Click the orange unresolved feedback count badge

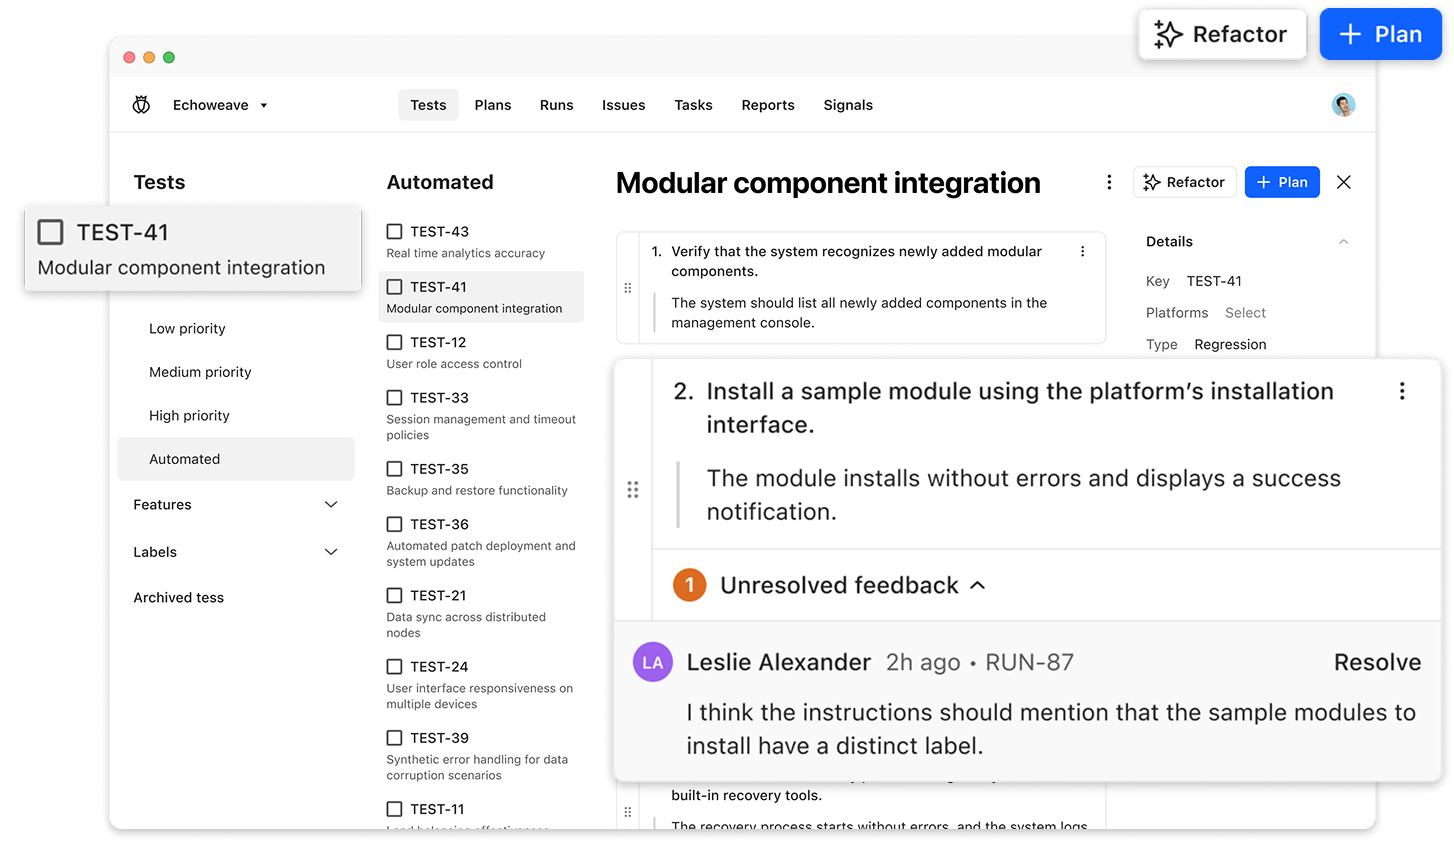pyautogui.click(x=688, y=585)
